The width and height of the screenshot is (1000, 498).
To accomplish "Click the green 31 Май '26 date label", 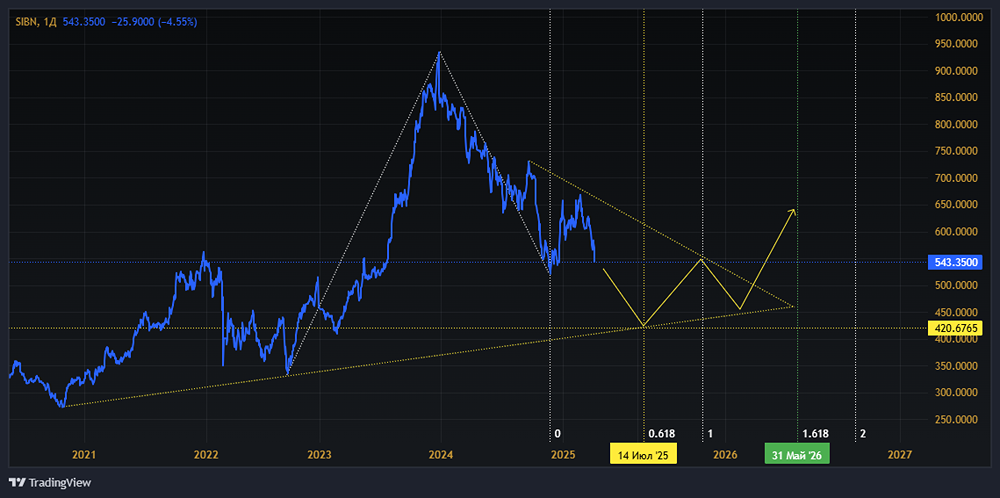I will coord(797,455).
